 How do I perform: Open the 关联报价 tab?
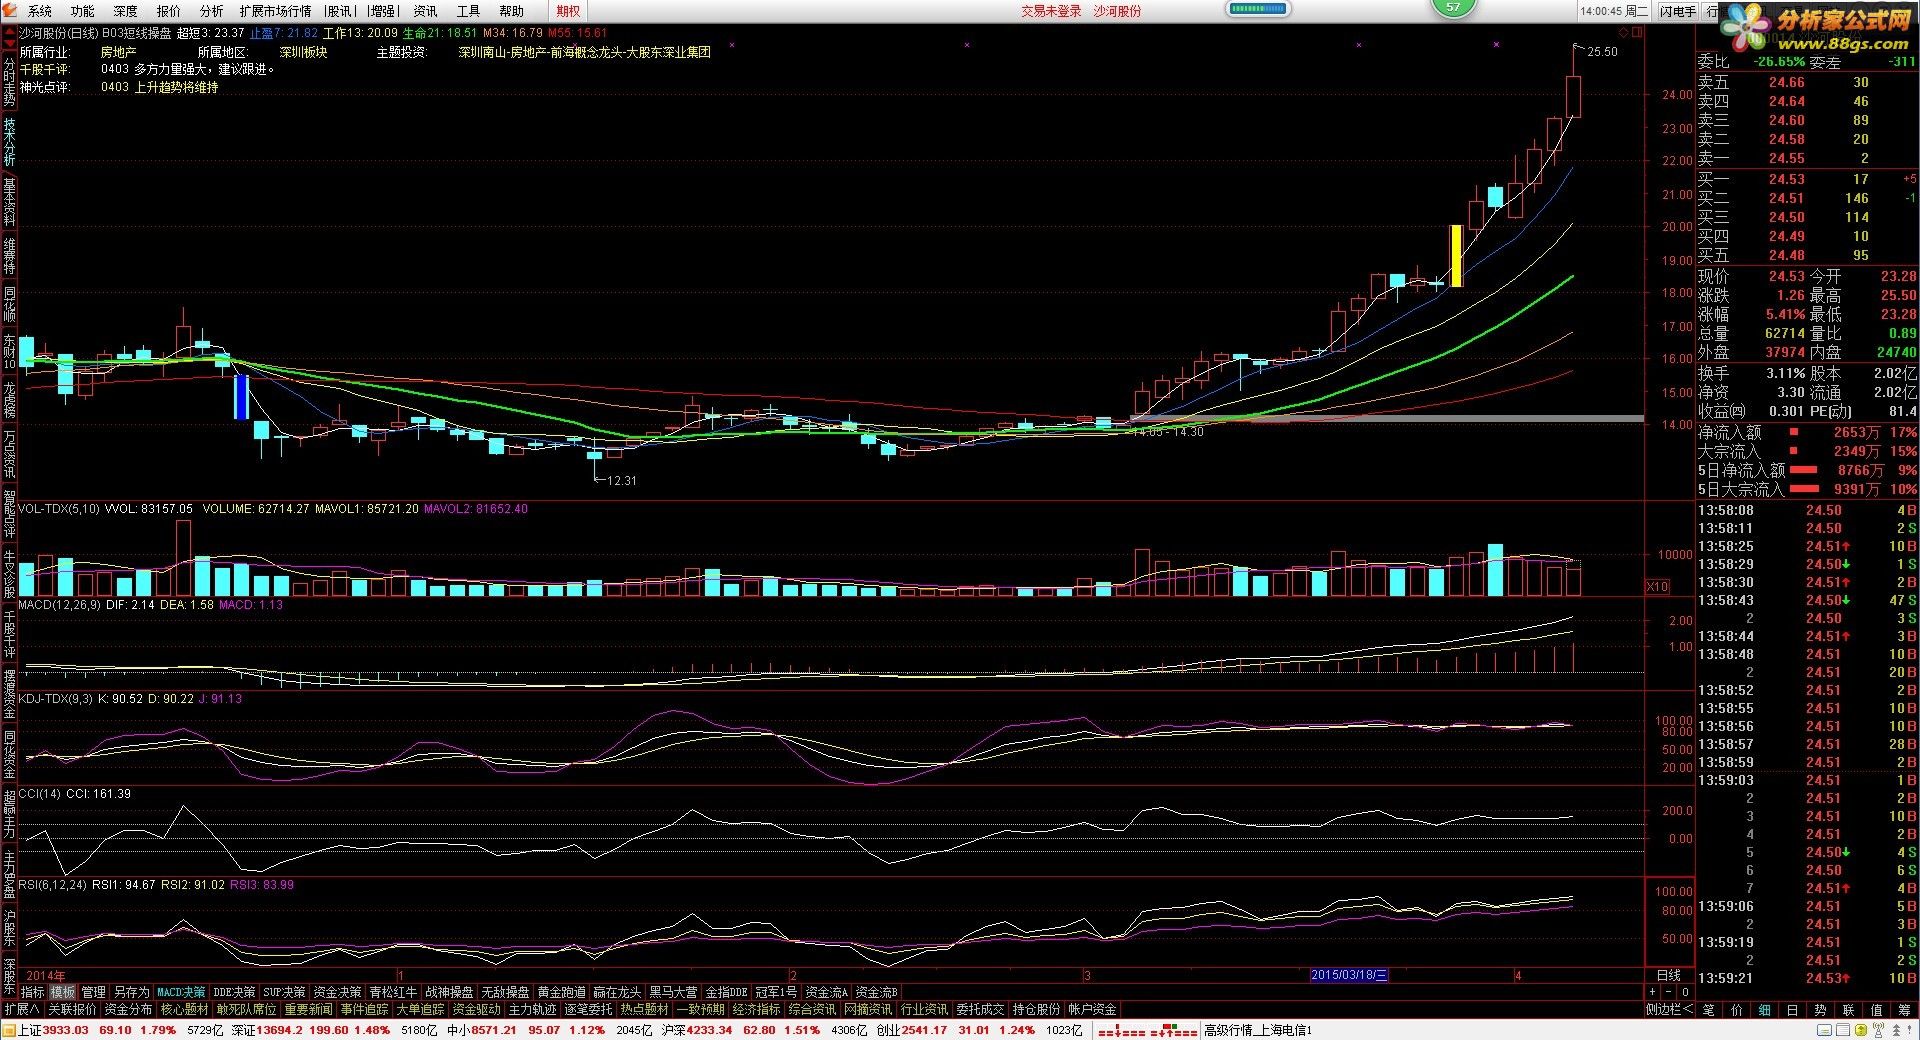click(x=72, y=1010)
